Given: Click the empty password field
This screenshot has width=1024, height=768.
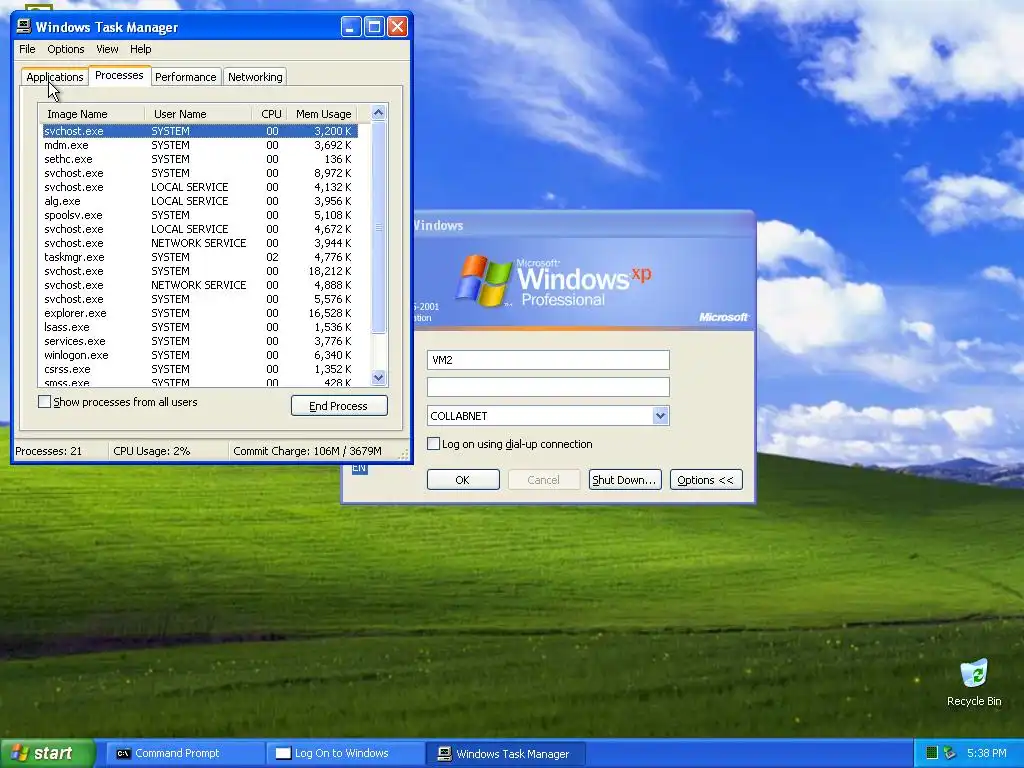Looking at the screenshot, I should coord(548,387).
